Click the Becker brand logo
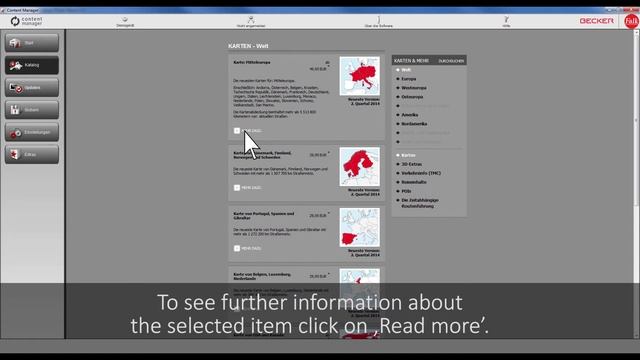 click(x=596, y=21)
